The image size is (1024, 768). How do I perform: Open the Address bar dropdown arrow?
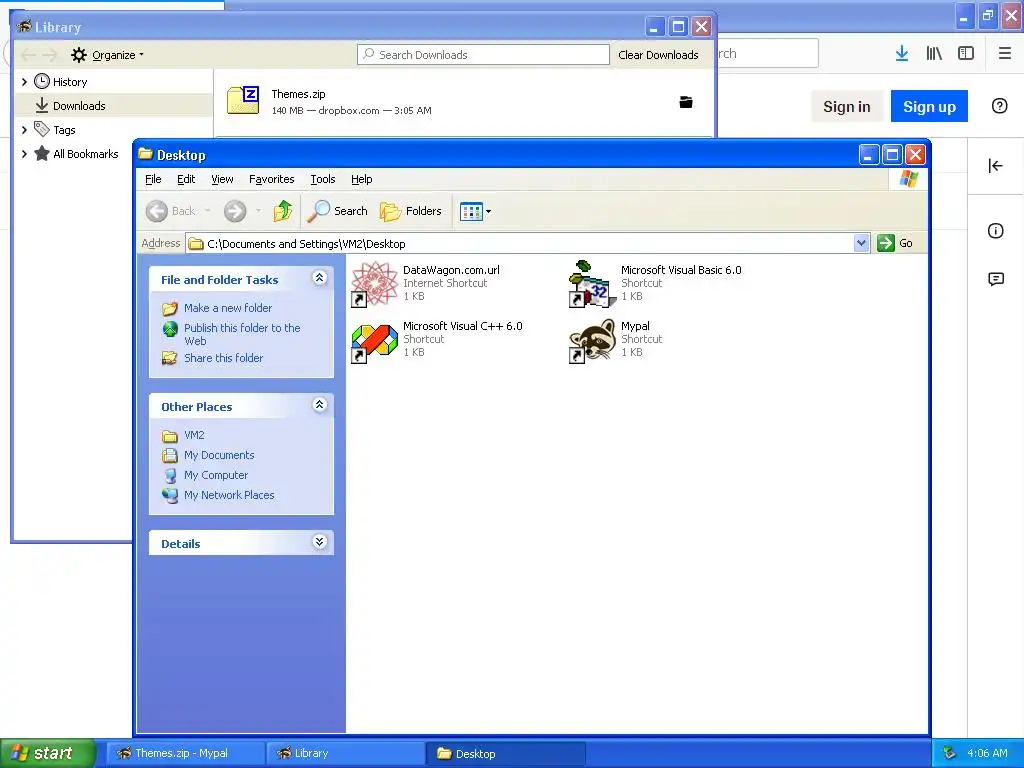click(861, 244)
